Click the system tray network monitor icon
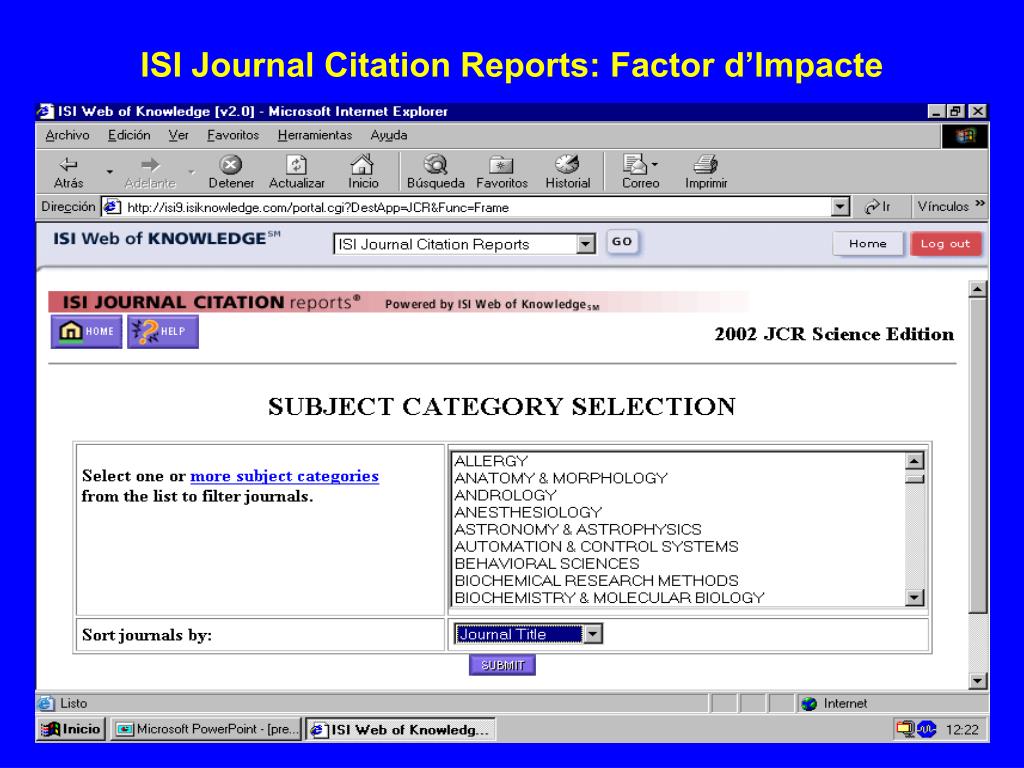The image size is (1024, 768). pos(905,729)
